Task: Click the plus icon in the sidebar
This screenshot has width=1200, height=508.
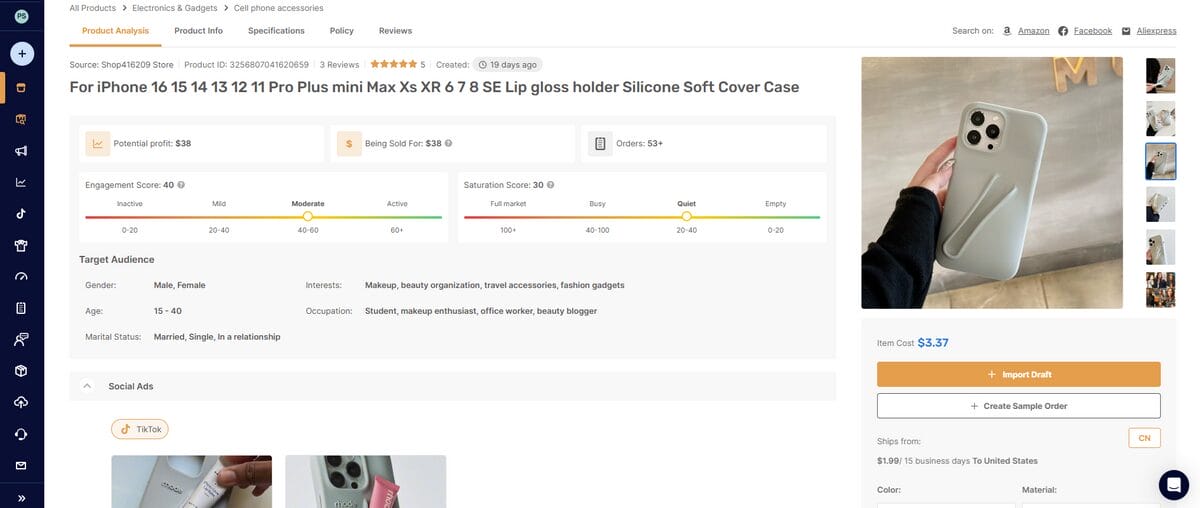Action: (x=21, y=53)
